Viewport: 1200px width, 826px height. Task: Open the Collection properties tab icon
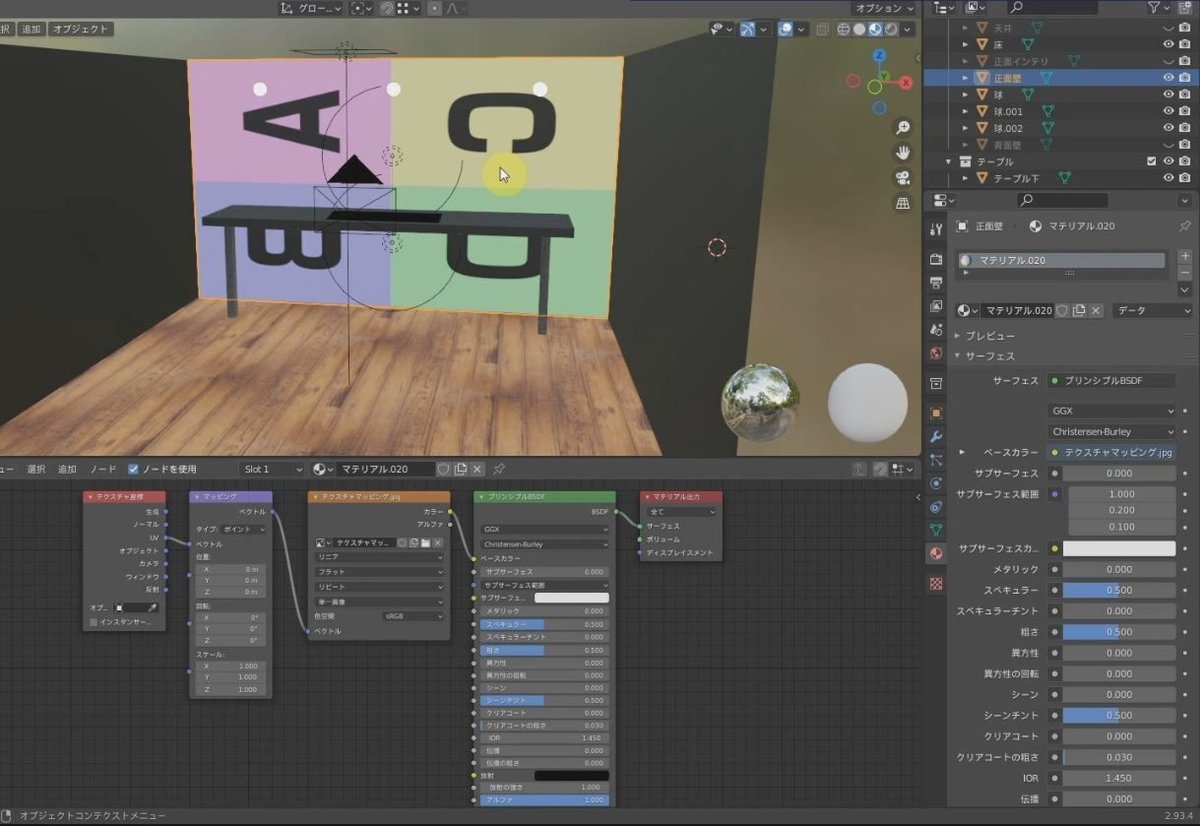tap(936, 383)
